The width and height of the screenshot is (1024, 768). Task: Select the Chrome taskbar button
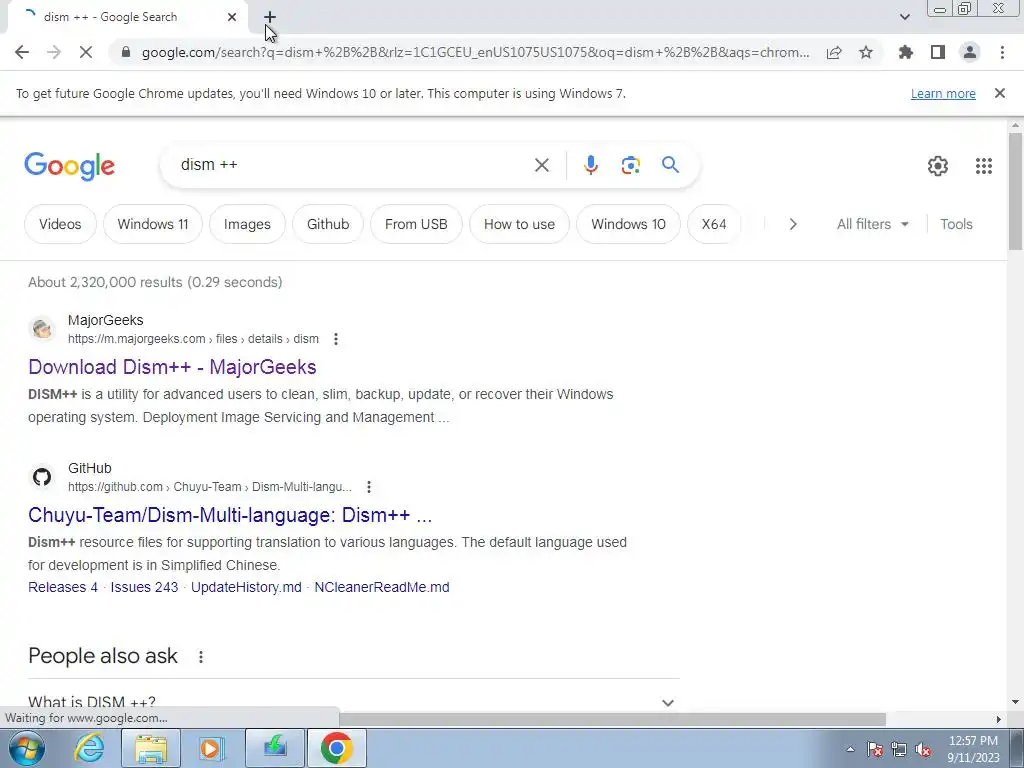337,748
